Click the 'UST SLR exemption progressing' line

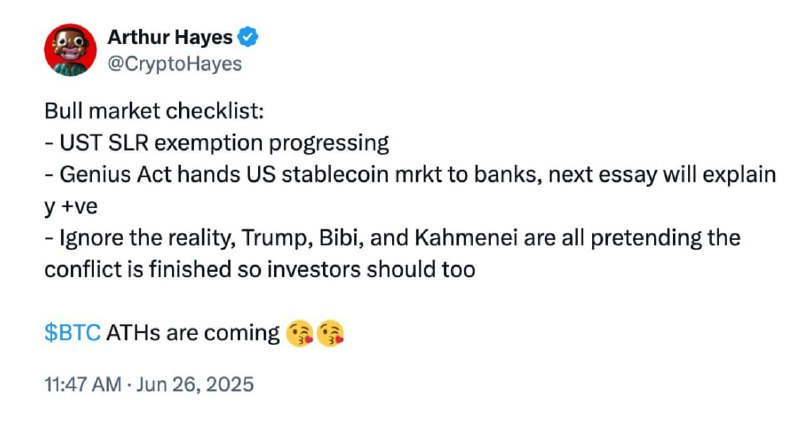(x=217, y=143)
